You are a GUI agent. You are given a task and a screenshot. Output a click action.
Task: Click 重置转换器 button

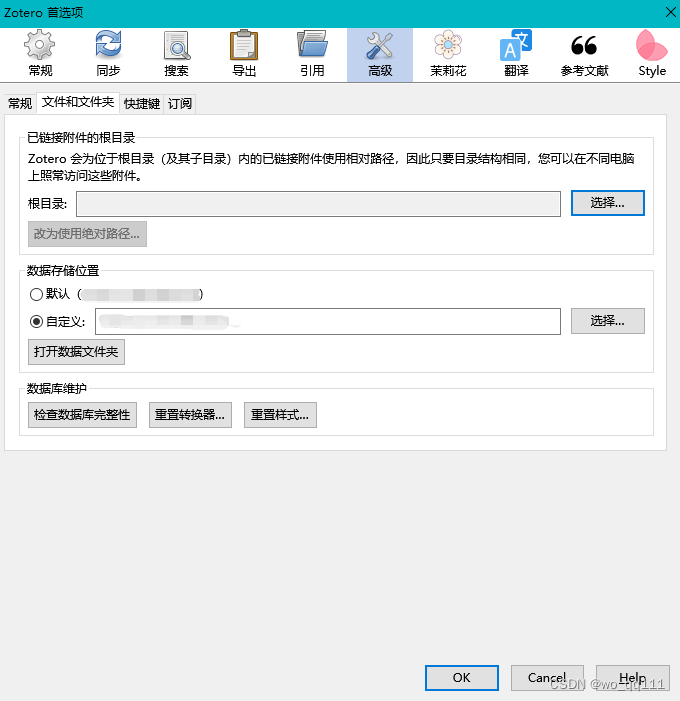[190, 415]
